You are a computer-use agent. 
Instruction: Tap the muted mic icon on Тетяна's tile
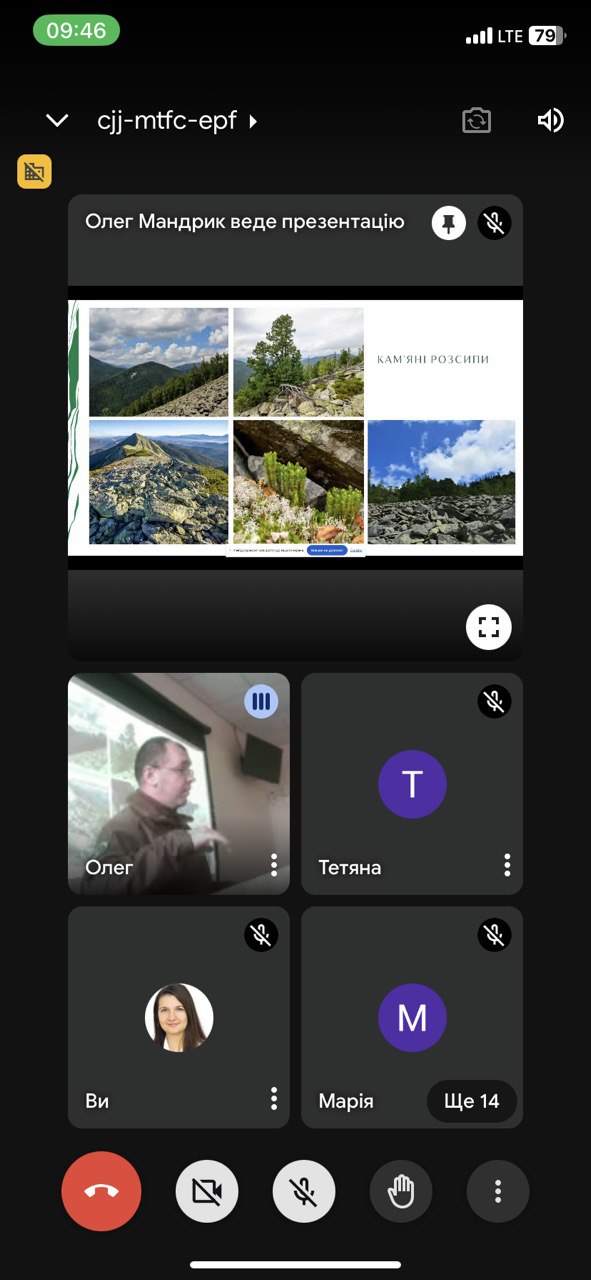494,701
